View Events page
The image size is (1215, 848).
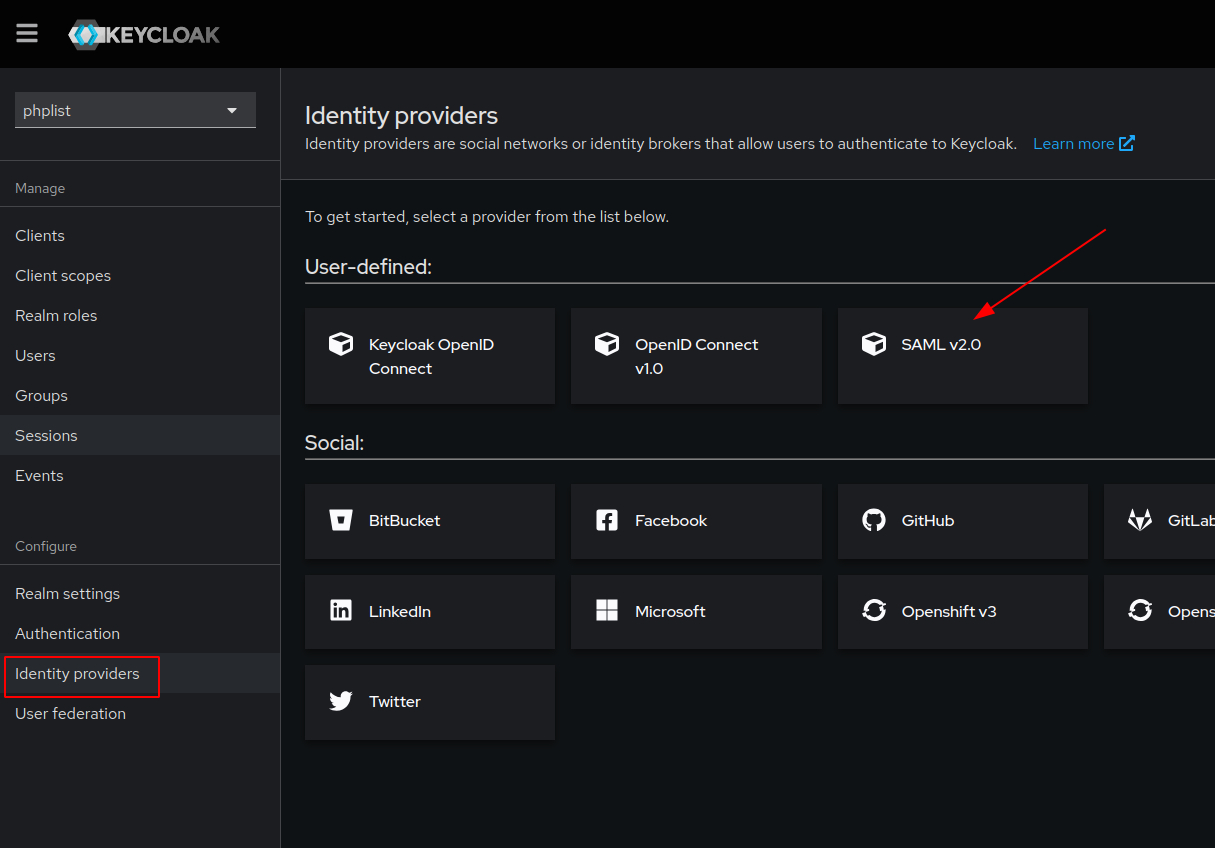tap(140, 475)
